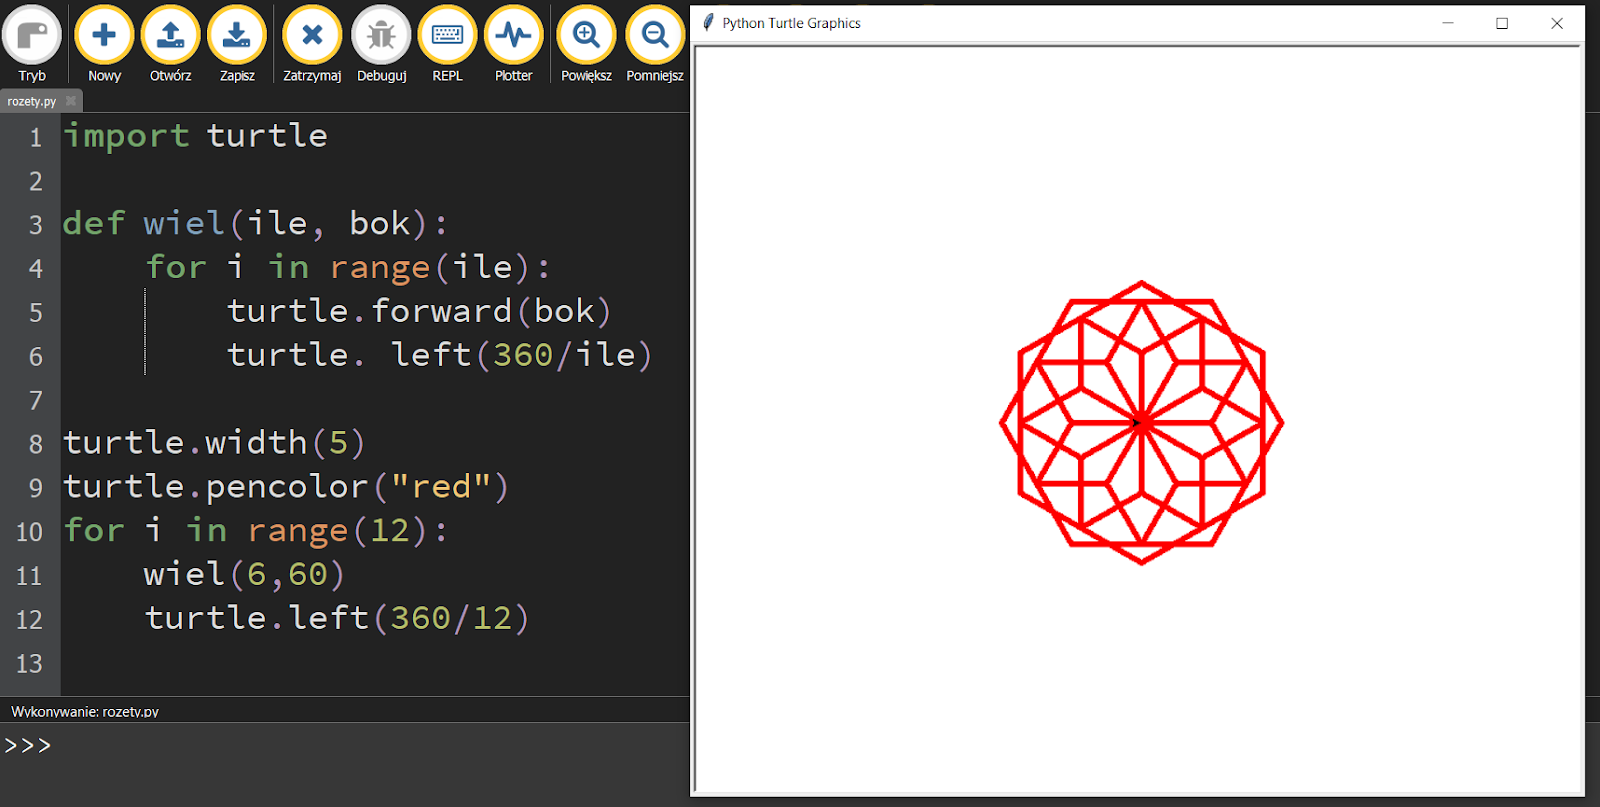Click 'for i in range(ile):' line

click(x=348, y=267)
